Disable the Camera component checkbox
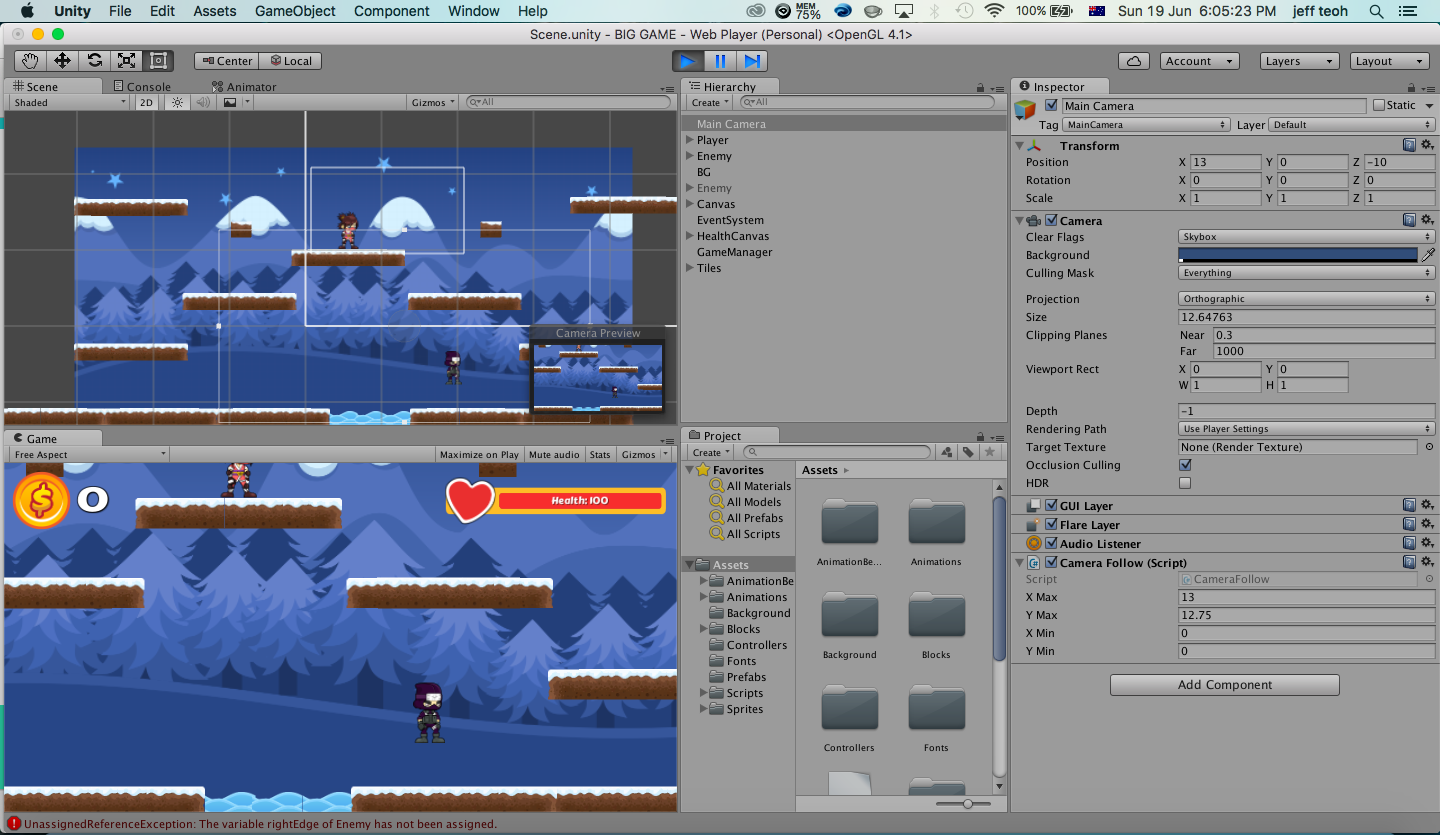 (1051, 220)
